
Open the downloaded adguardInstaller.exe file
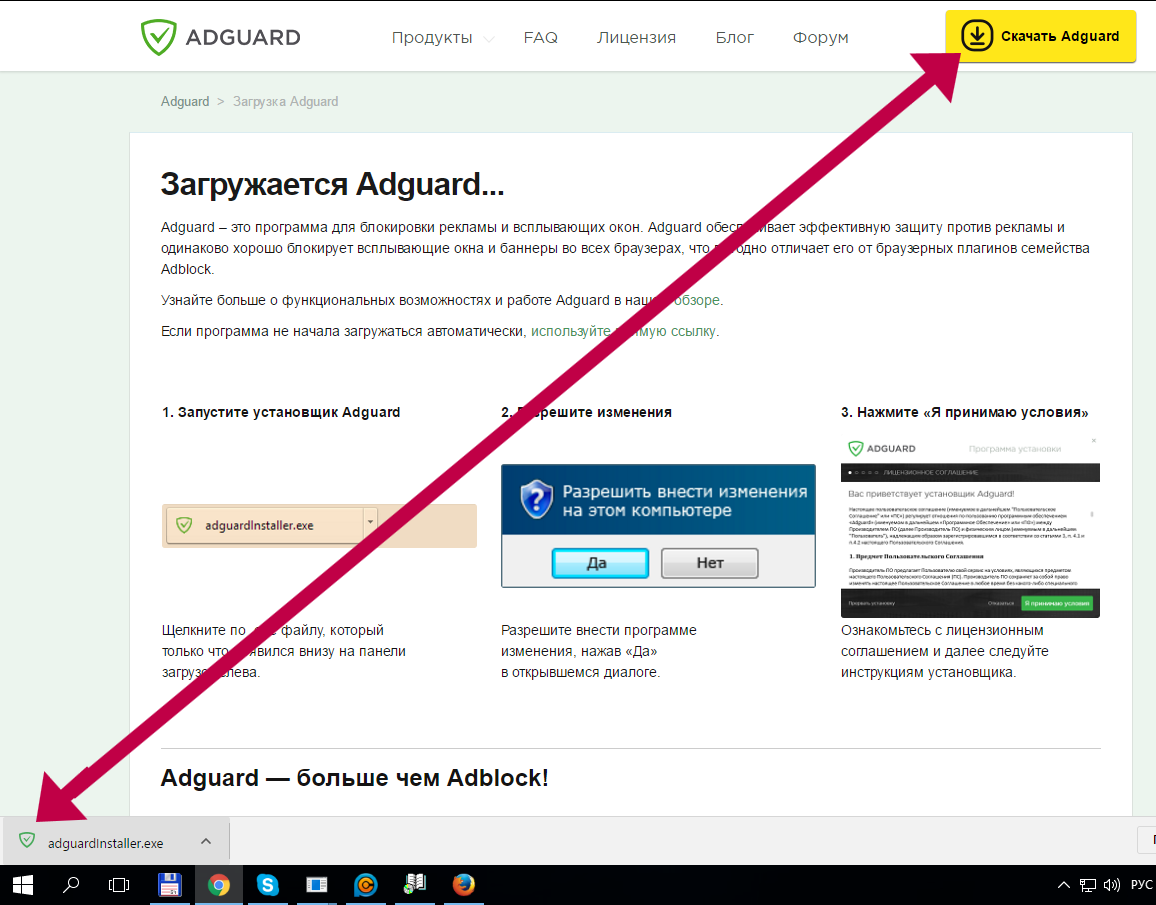(105, 843)
